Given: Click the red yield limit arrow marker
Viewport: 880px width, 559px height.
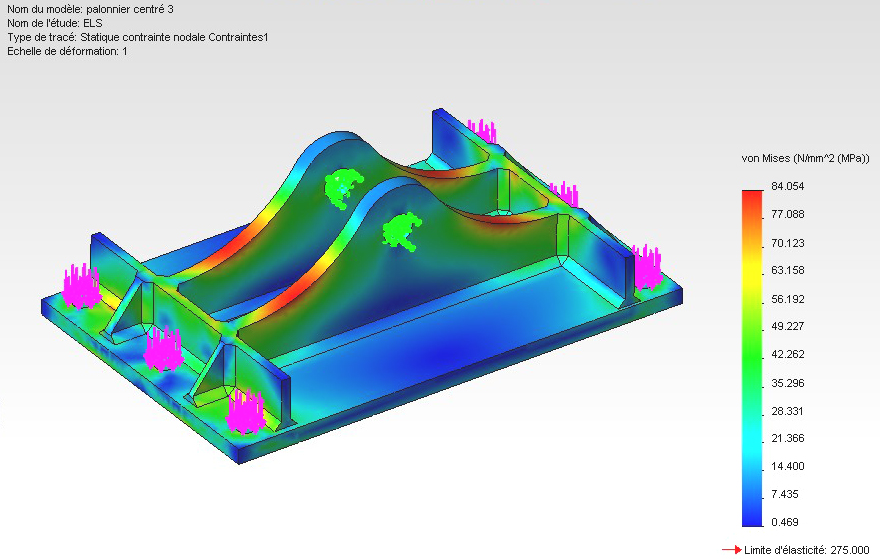Looking at the screenshot, I should [x=731, y=550].
